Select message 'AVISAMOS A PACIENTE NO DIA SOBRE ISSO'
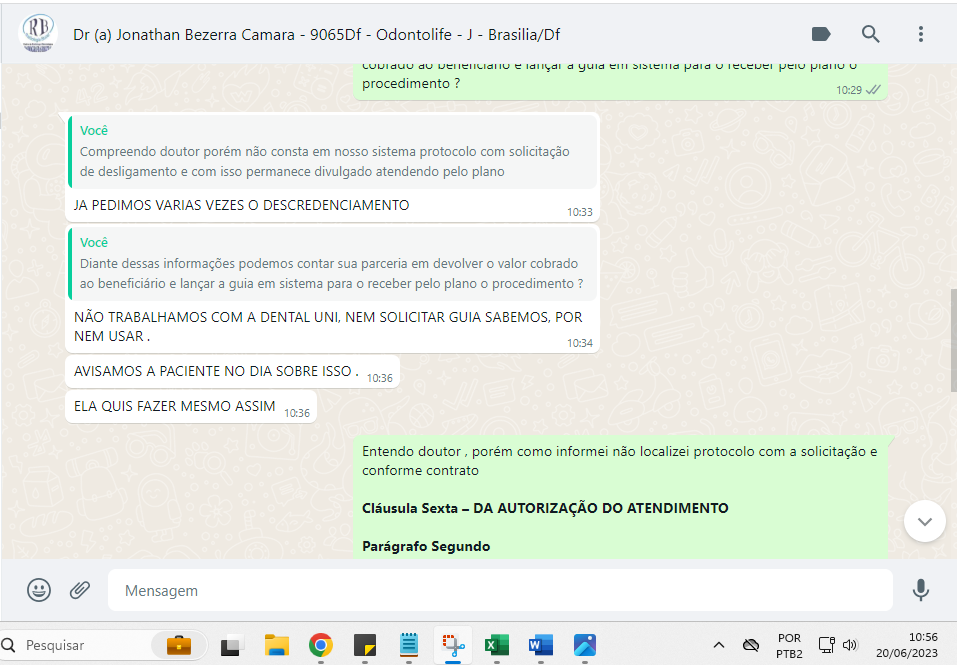Viewport: 957px width, 665px height. [x=216, y=371]
